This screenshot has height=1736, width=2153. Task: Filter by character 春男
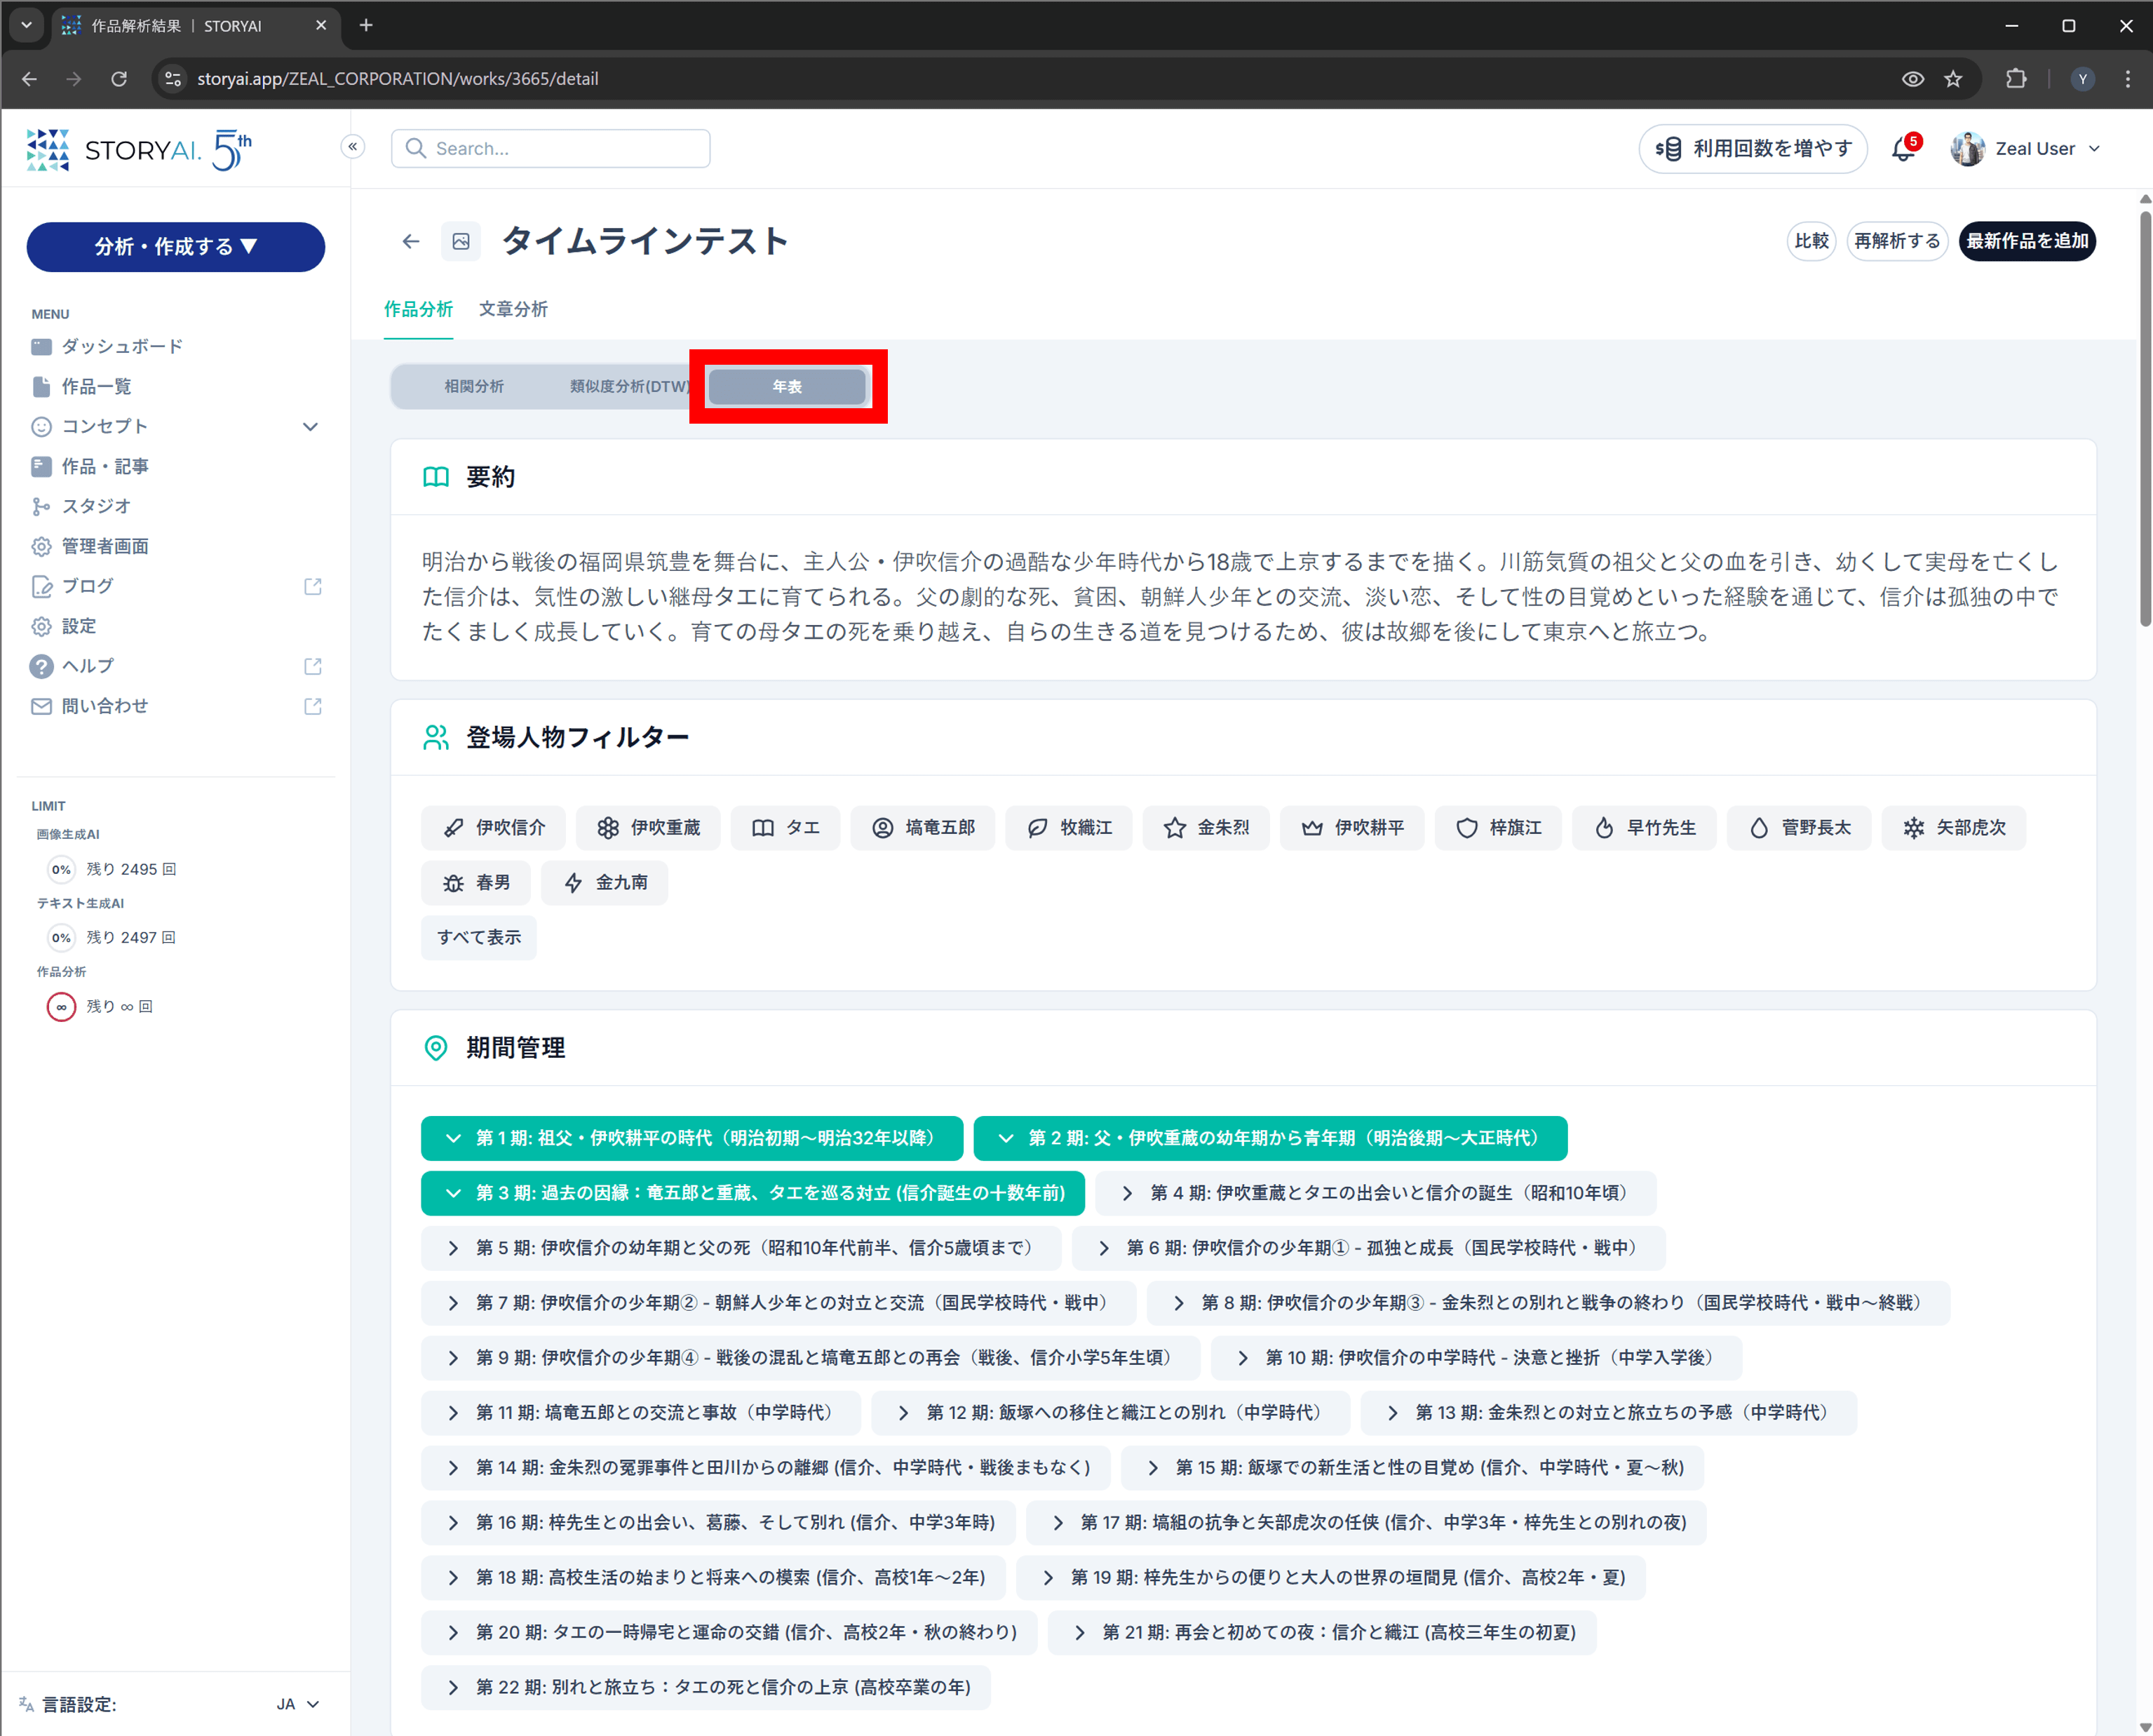[476, 883]
